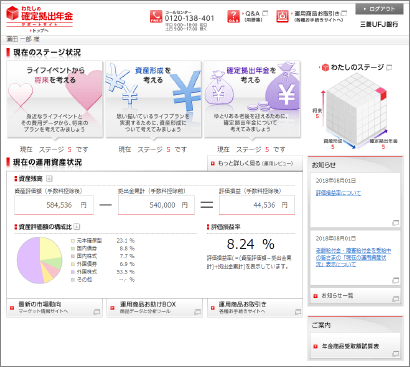Click the トップへ link under logo

point(39,31)
